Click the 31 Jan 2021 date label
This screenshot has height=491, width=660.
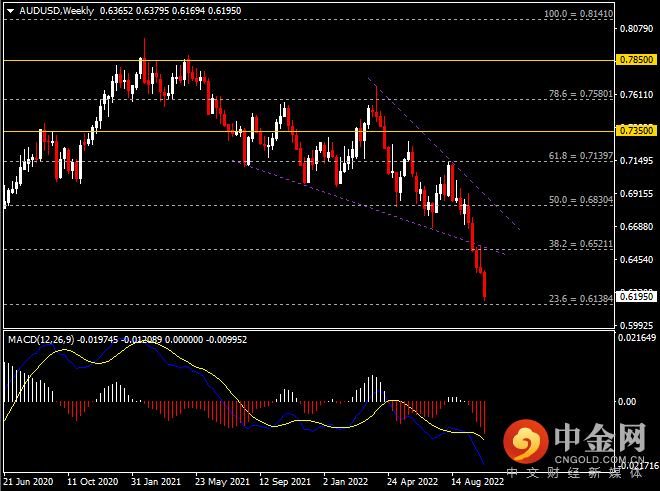pos(156,482)
